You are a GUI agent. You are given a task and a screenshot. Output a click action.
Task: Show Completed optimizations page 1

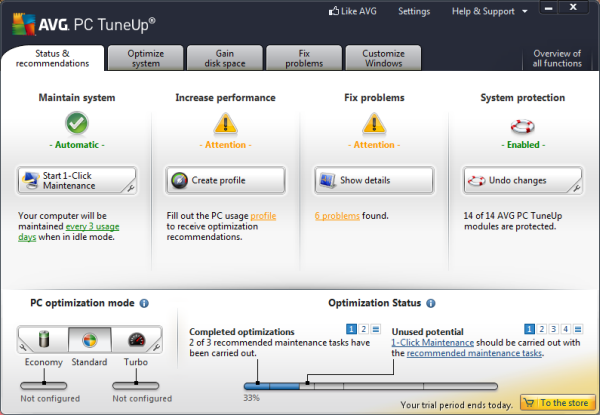[351, 329]
